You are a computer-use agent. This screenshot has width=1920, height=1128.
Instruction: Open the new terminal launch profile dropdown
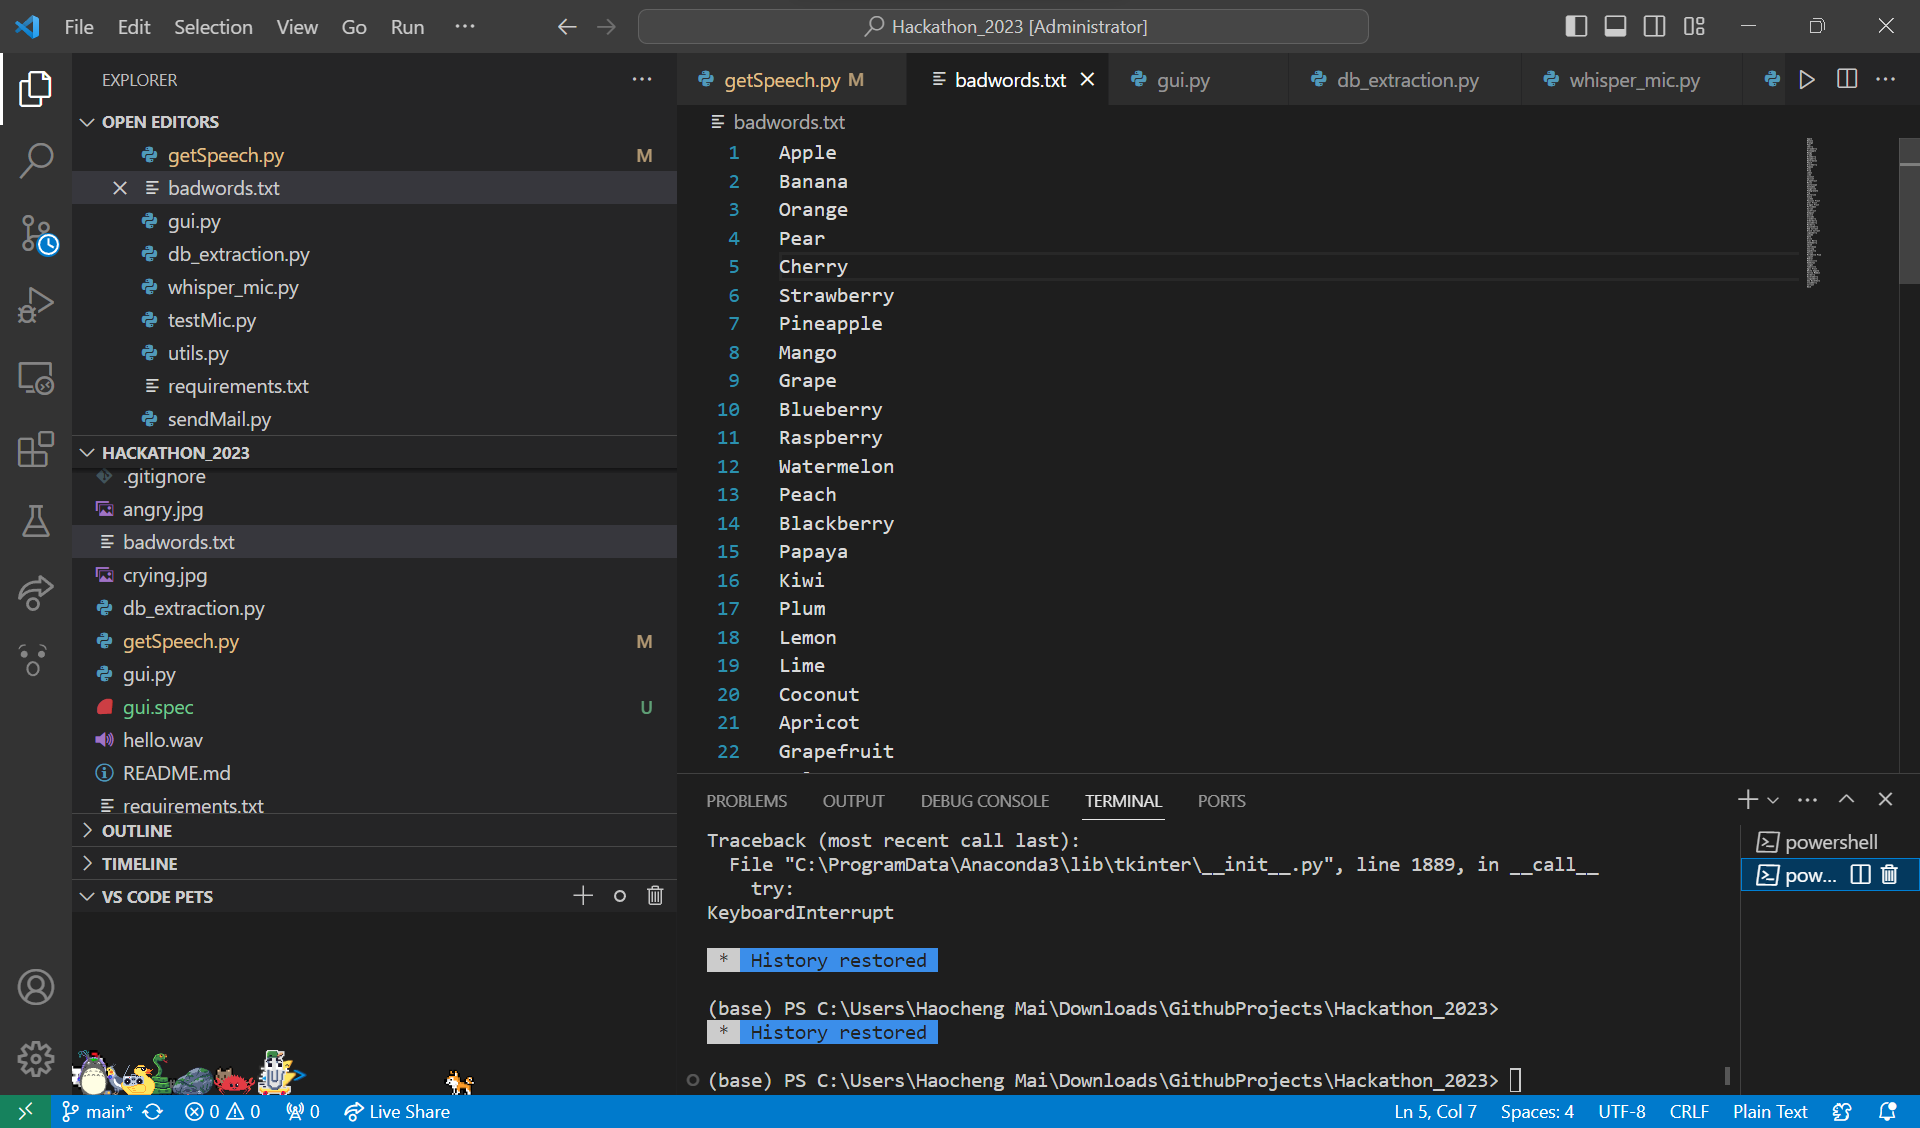[x=1773, y=801]
